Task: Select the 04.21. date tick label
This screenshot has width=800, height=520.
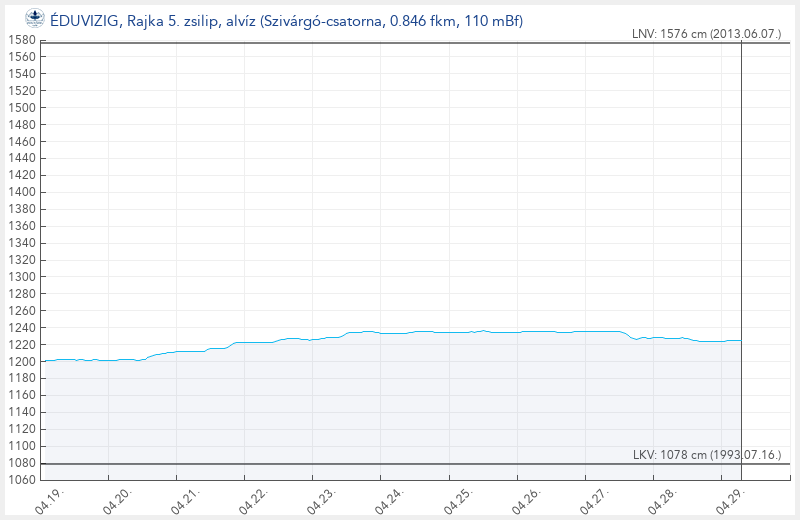Action: (185, 499)
